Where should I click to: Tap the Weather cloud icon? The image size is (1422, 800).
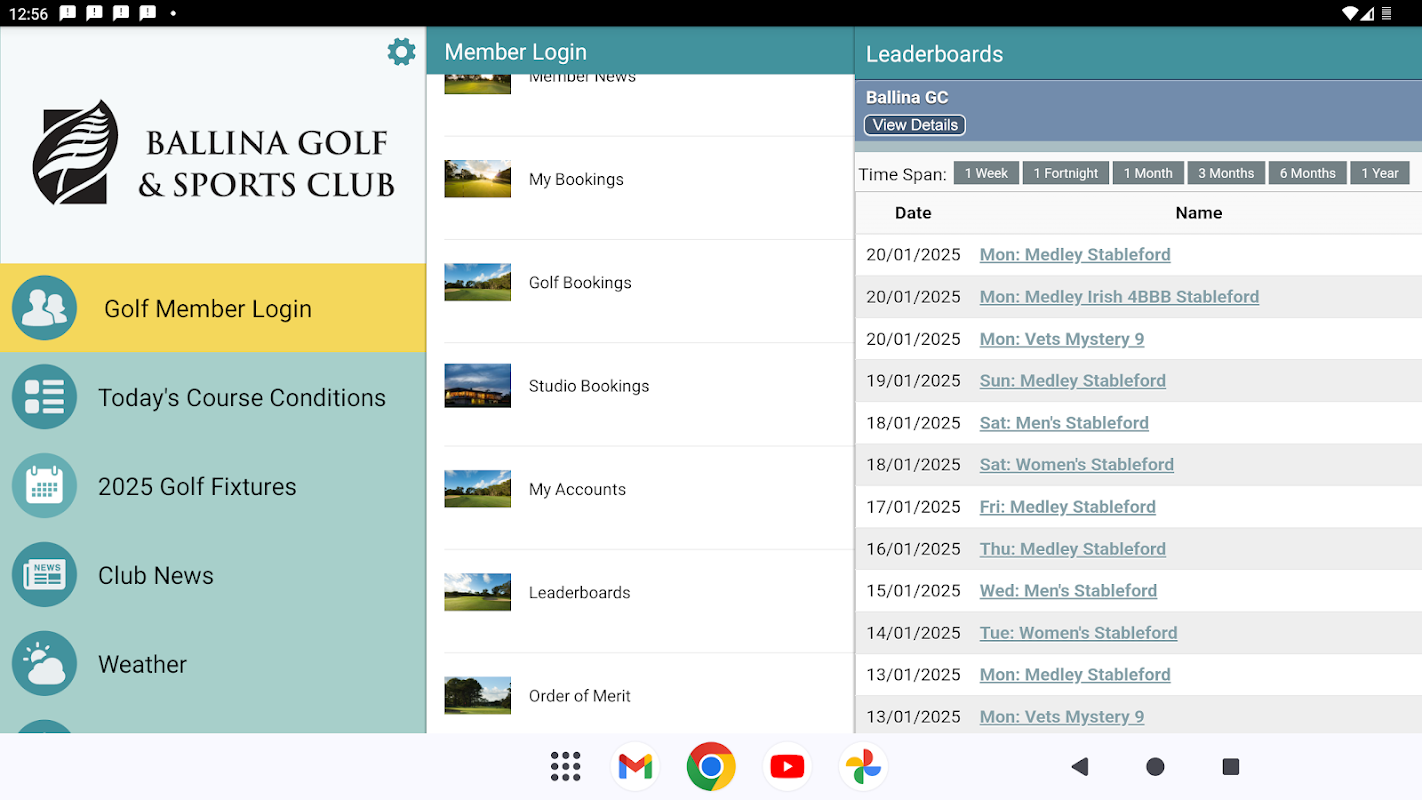tap(44, 664)
